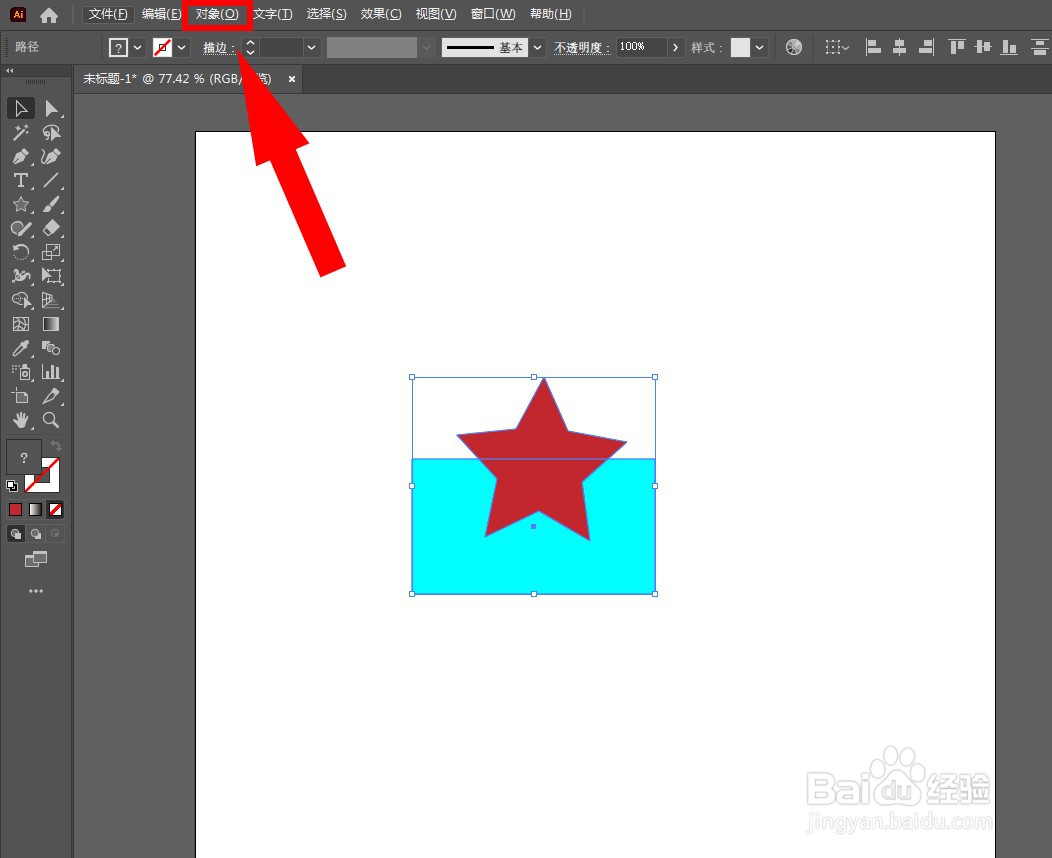Select the Perspective Grid tool

(51, 301)
